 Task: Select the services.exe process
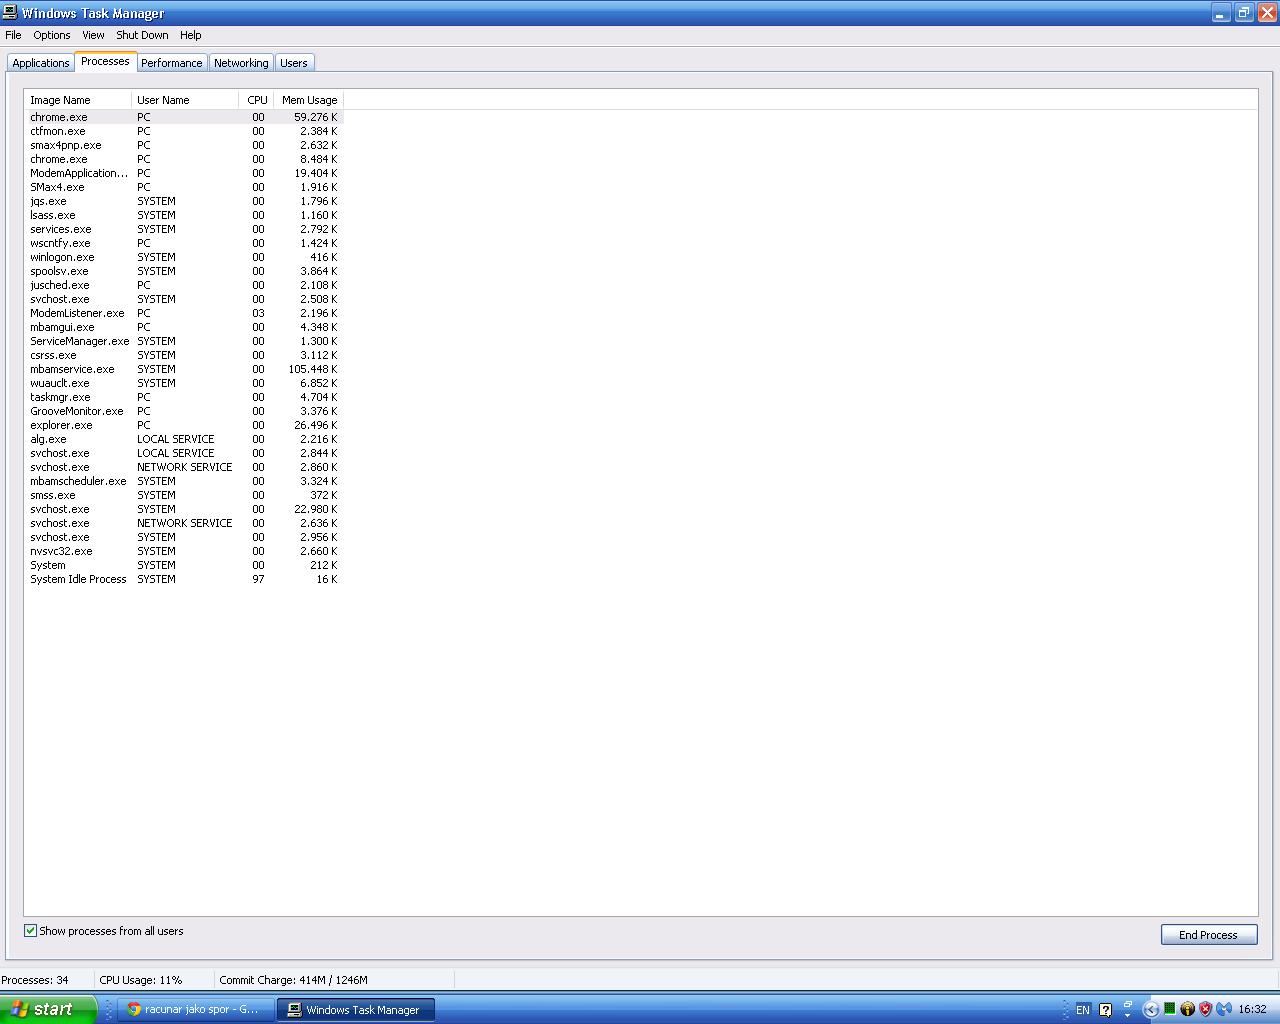[184, 229]
